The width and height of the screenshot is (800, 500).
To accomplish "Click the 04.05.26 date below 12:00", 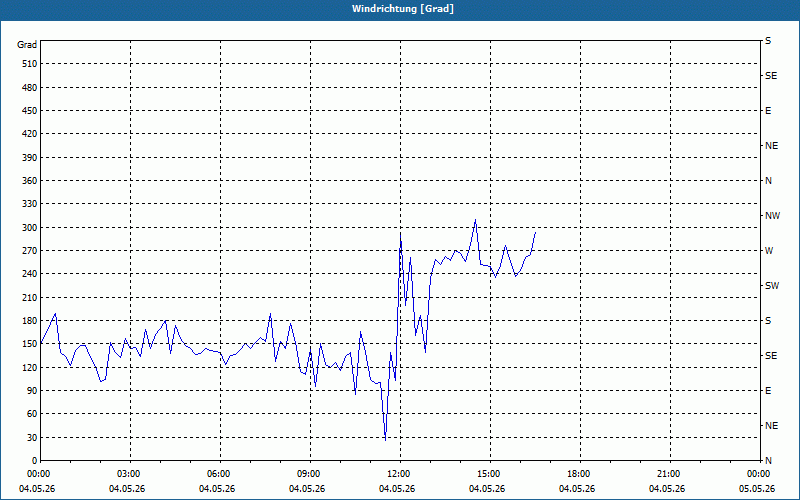I will pos(396,489).
